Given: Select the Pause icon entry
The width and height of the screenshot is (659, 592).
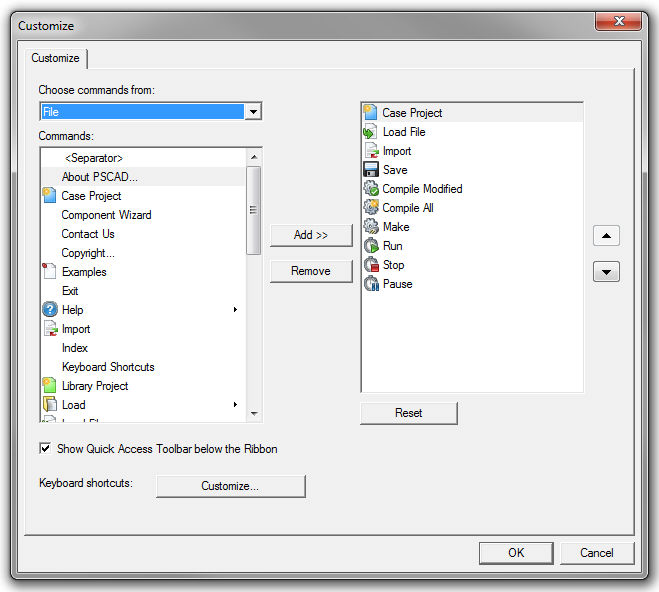Looking at the screenshot, I should (x=370, y=284).
